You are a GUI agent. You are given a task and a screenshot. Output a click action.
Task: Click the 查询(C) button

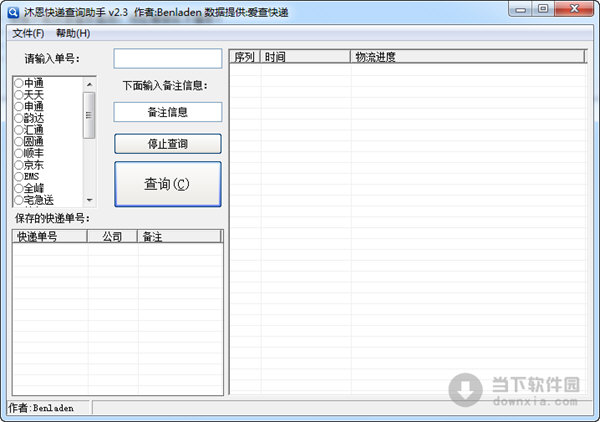168,184
